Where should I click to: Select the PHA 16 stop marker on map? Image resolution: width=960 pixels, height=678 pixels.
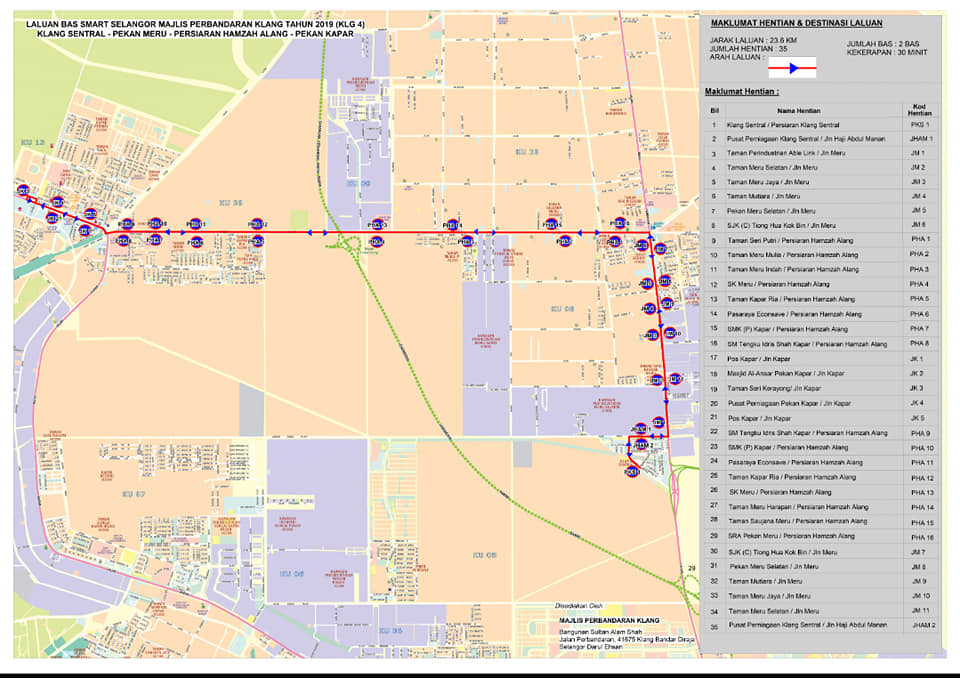coord(620,223)
